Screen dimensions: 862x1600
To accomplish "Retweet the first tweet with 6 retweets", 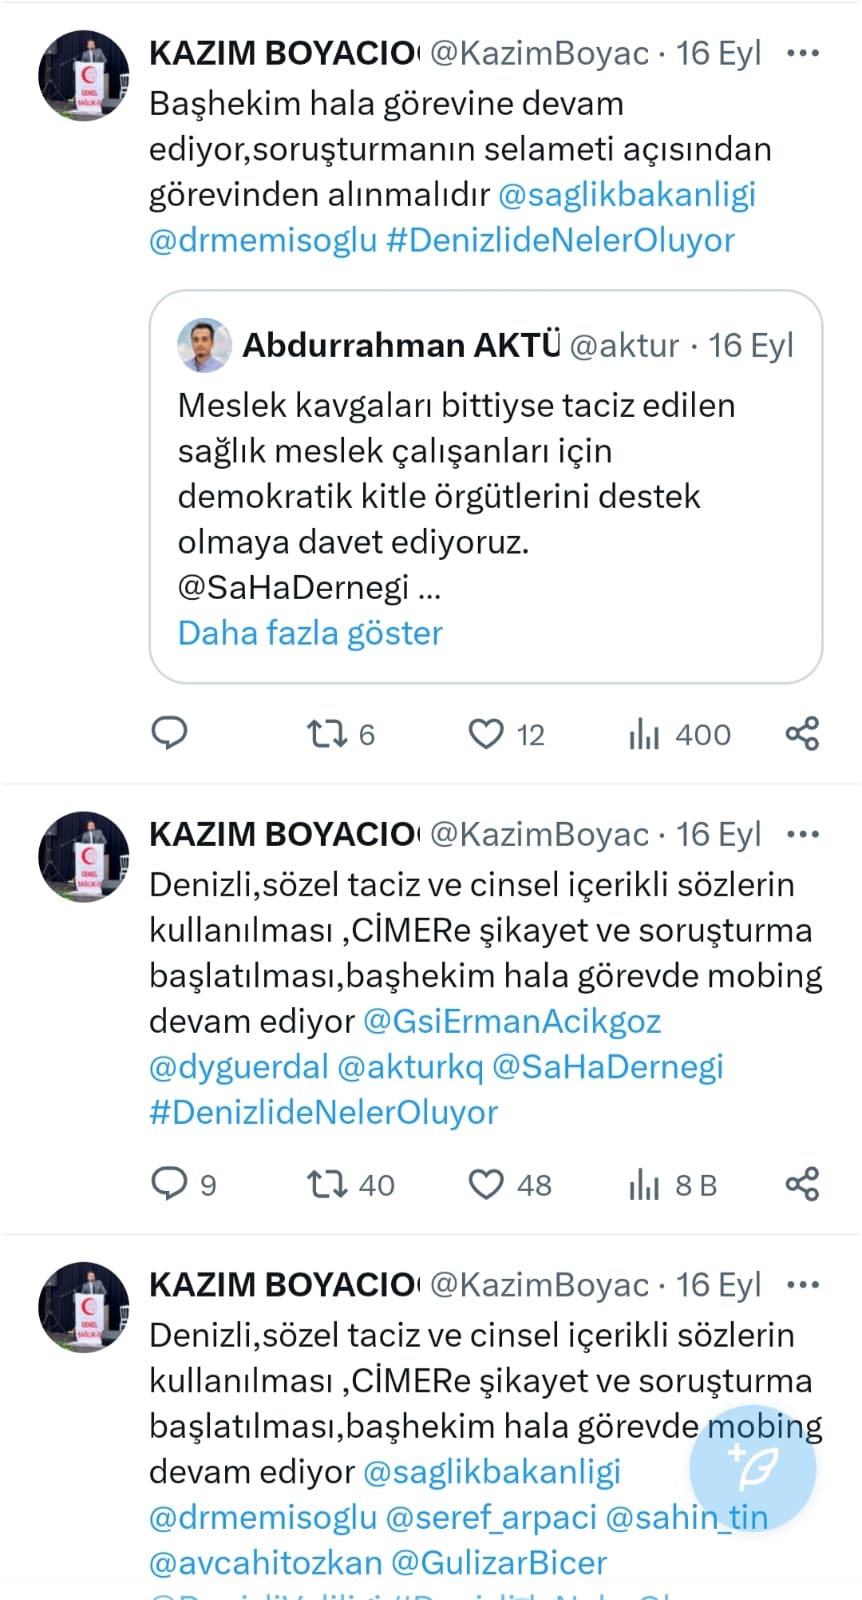I will pyautogui.click(x=326, y=735).
